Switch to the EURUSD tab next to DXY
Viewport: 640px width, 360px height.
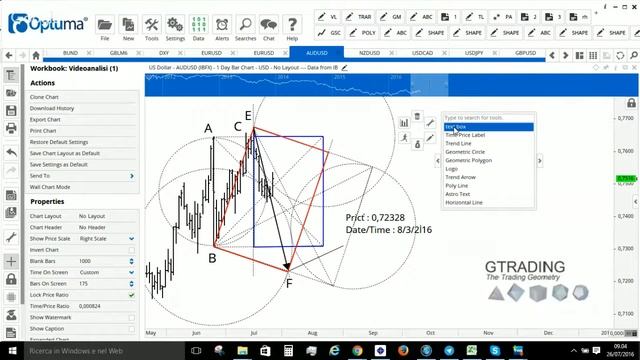tap(211, 53)
